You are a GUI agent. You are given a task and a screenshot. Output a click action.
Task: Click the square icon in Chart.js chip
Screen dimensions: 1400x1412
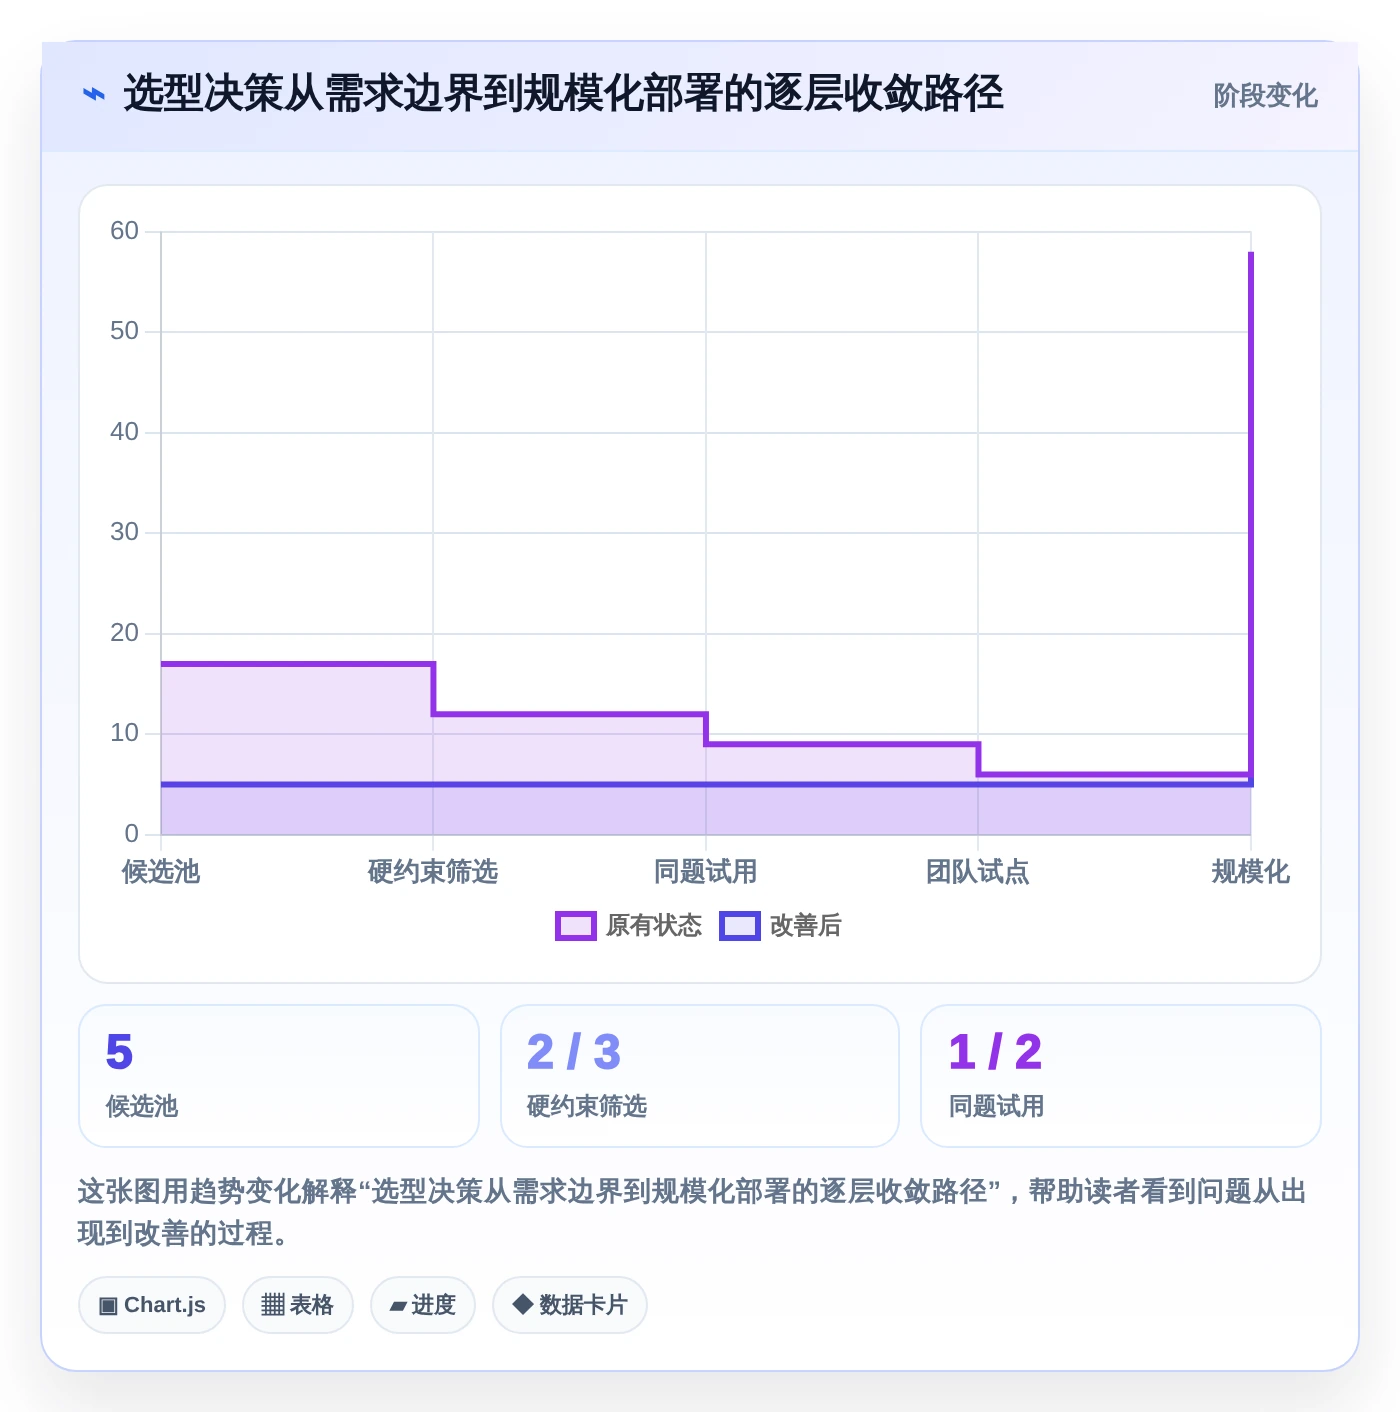click(108, 1306)
